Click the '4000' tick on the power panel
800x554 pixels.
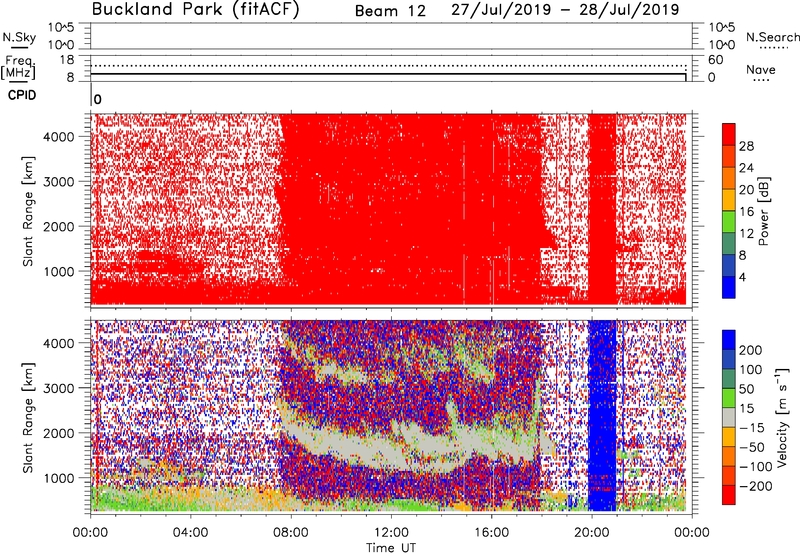coord(58,137)
